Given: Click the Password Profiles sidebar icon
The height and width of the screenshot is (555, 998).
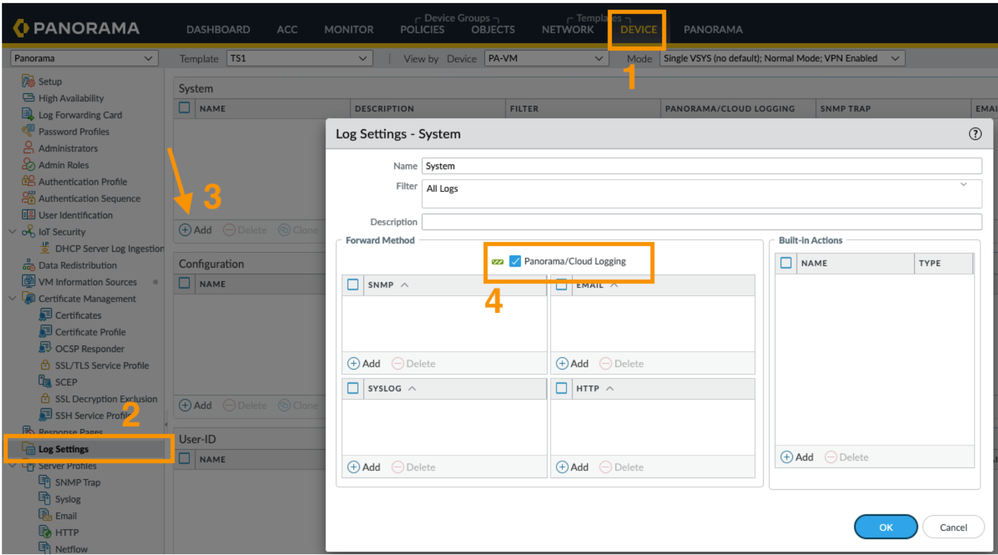Looking at the screenshot, I should click(28, 131).
